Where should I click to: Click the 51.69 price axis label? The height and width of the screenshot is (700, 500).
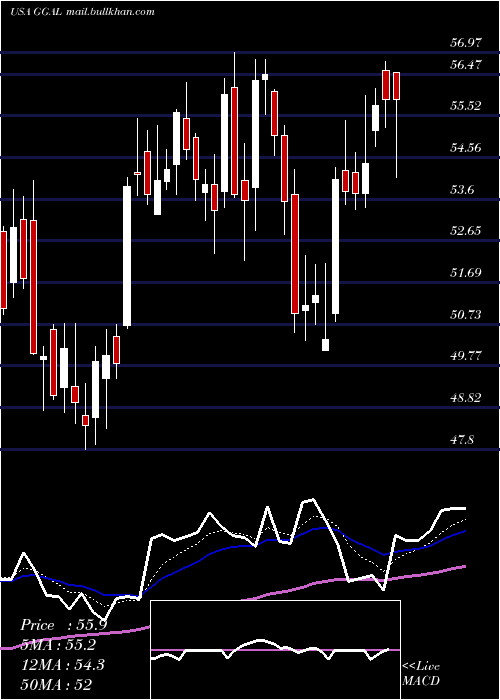point(466,272)
